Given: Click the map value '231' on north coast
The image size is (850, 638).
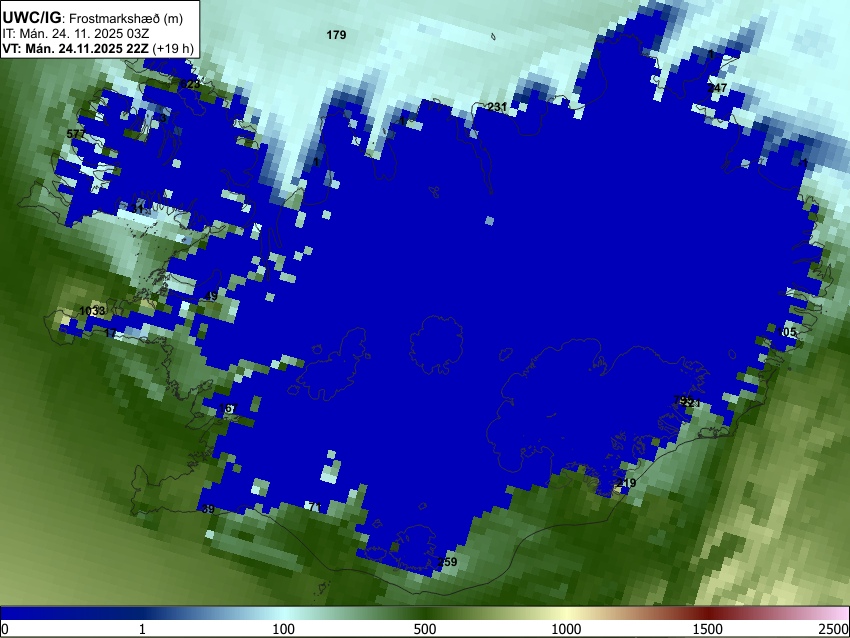Looking at the screenshot, I should 497,107.
